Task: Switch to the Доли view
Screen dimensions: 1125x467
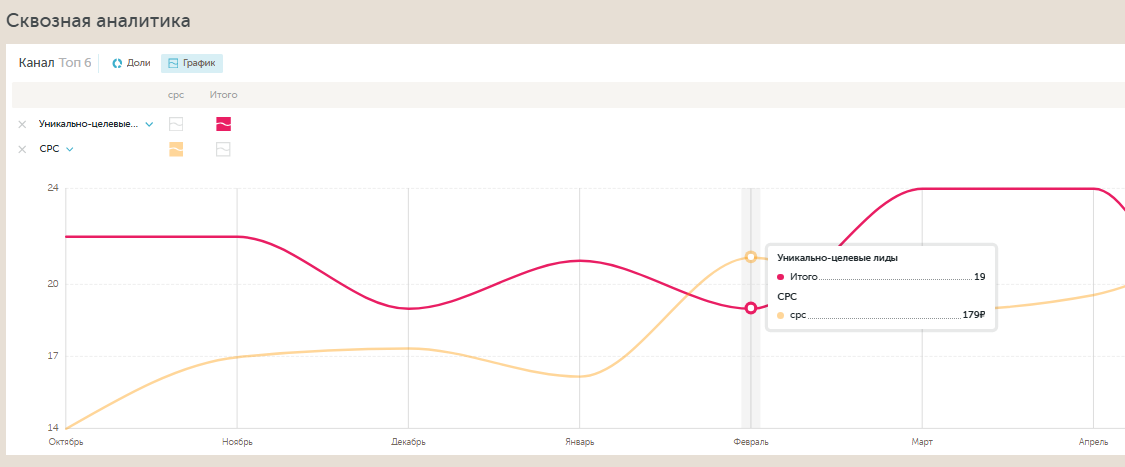Action: (131, 63)
